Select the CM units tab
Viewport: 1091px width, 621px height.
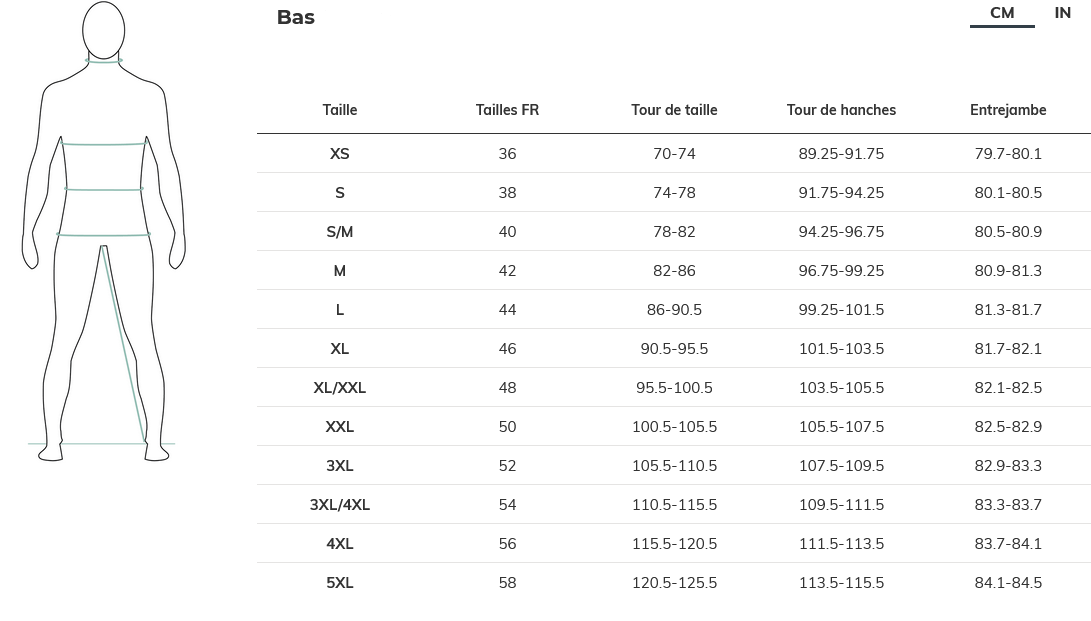[x=1002, y=13]
